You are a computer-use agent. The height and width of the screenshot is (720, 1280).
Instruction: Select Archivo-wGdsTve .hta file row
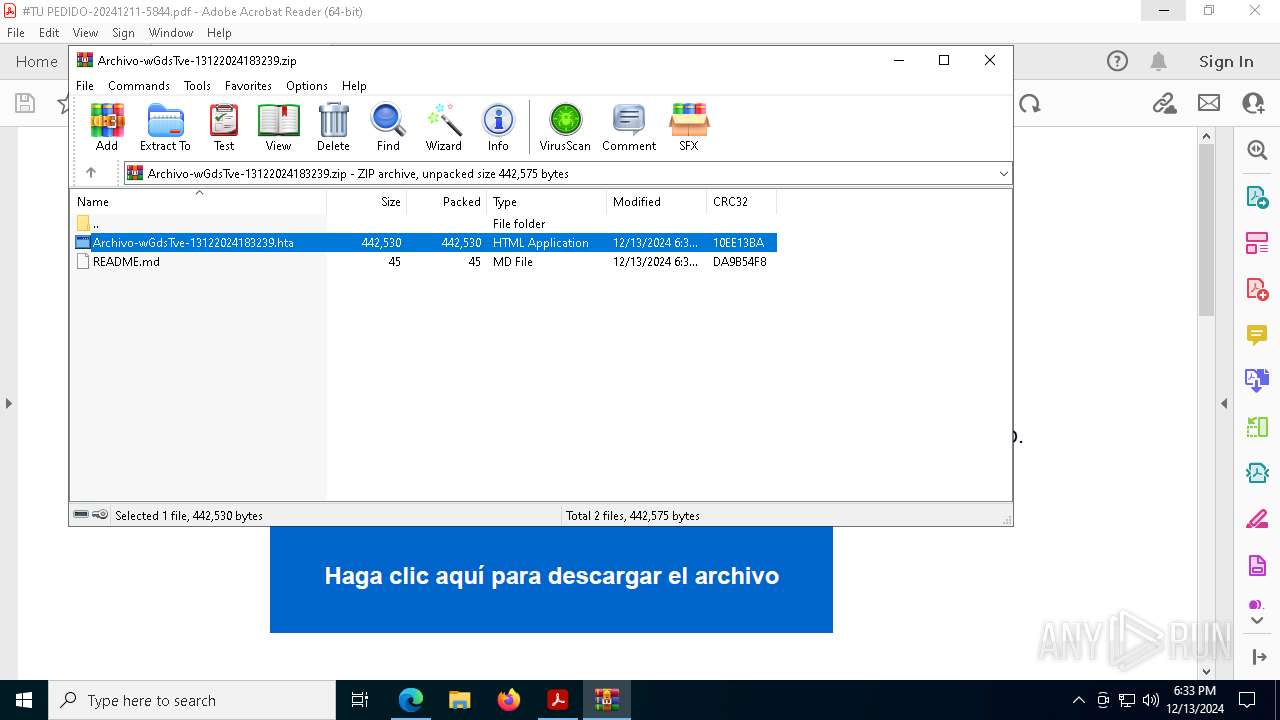424,243
